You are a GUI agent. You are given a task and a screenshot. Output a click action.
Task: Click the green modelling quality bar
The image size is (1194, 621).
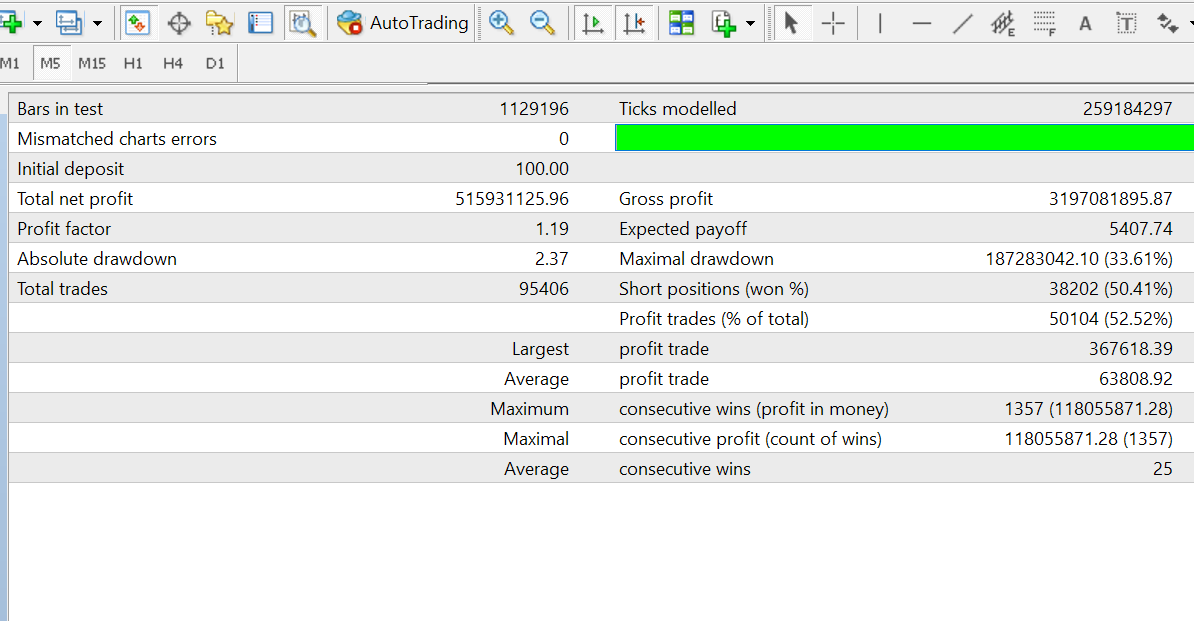pyautogui.click(x=904, y=138)
